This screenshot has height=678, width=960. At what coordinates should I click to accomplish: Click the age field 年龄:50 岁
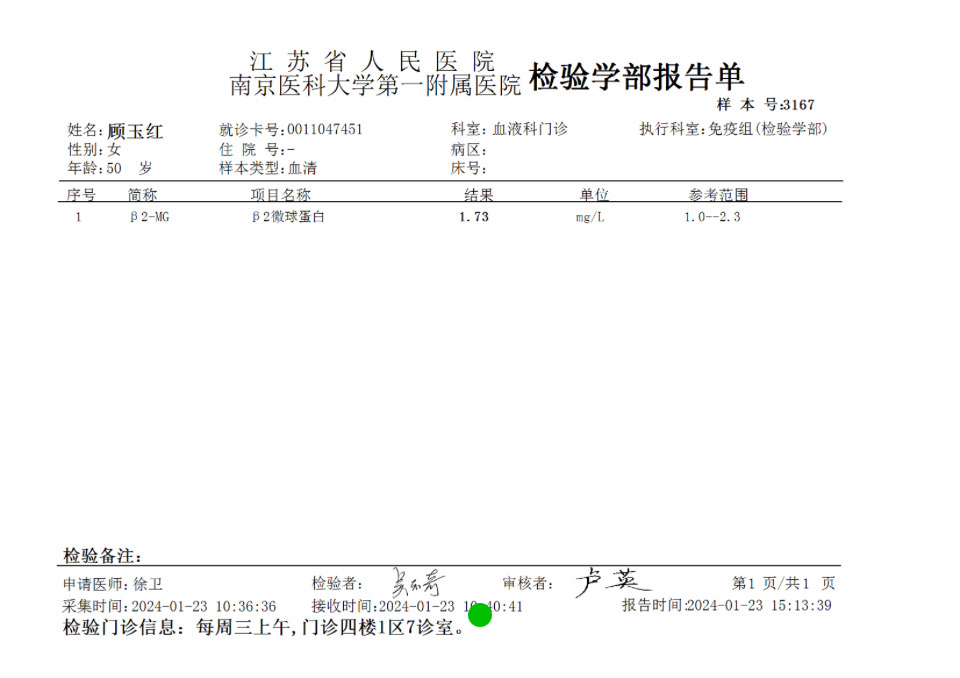pyautogui.click(x=110, y=168)
